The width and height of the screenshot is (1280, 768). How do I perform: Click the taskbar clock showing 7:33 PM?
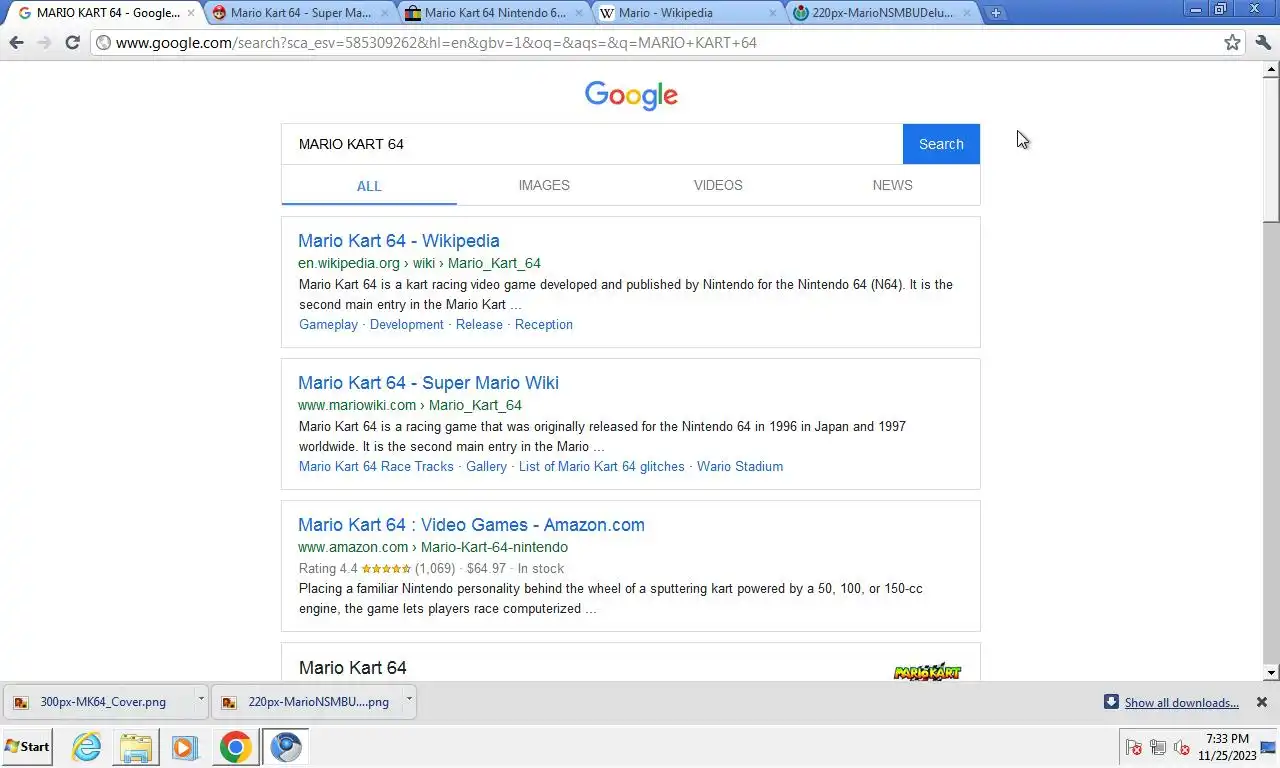tap(1227, 747)
